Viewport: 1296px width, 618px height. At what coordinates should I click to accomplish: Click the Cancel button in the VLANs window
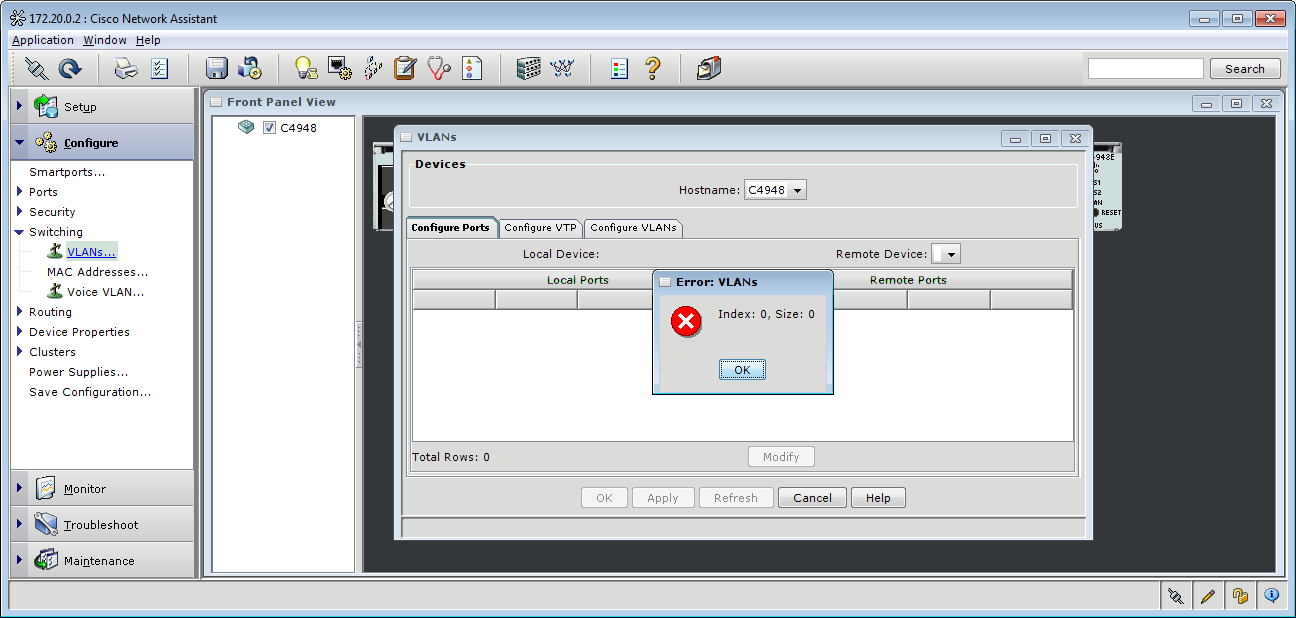812,498
